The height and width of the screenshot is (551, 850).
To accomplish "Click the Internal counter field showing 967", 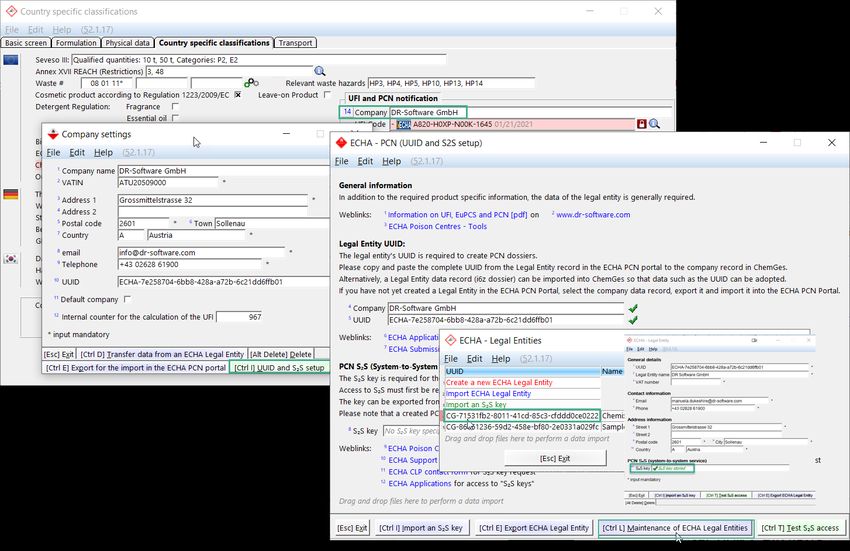I will tap(240, 317).
